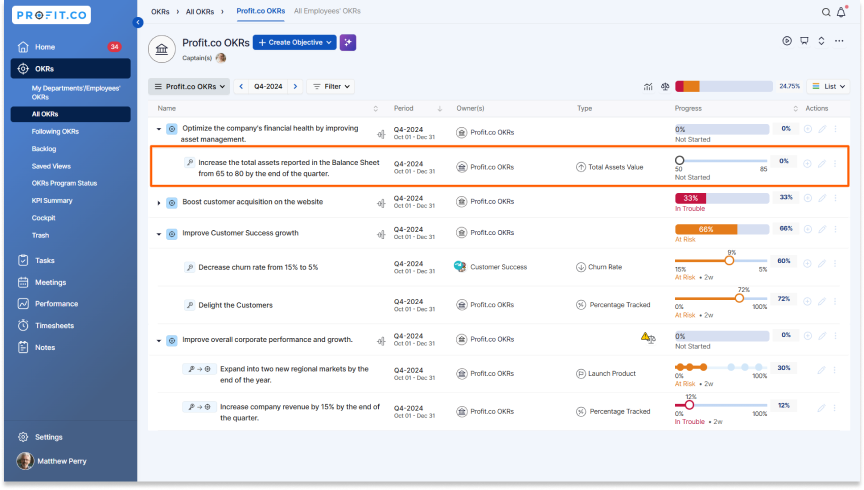Open the List view dropdown
Screen dimensions: 864x490
(x=828, y=87)
